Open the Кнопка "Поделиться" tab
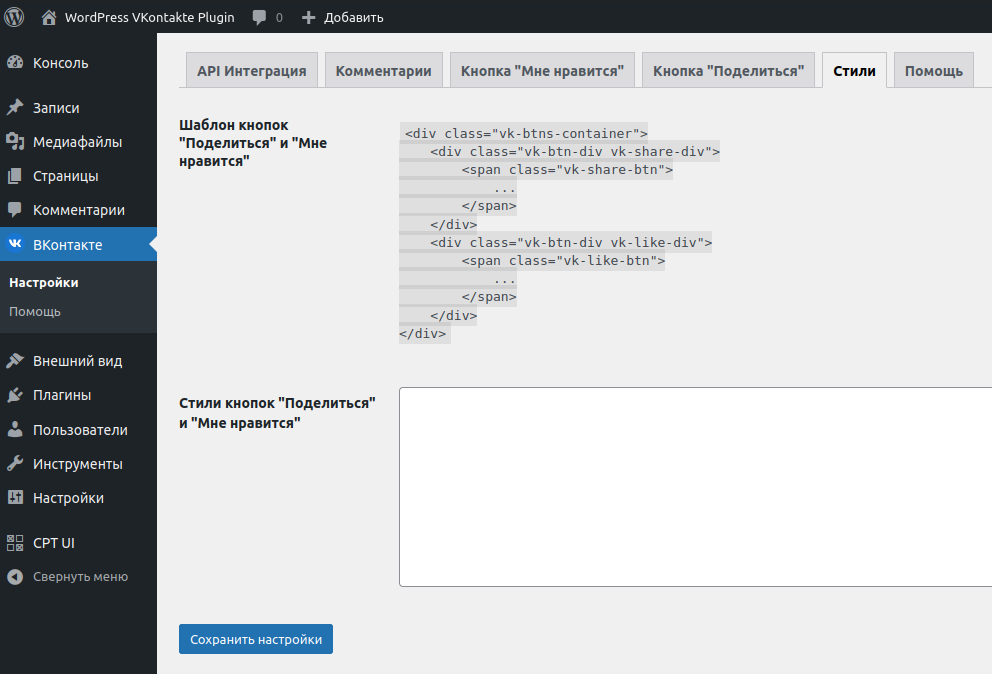This screenshot has width=992, height=674. point(728,70)
